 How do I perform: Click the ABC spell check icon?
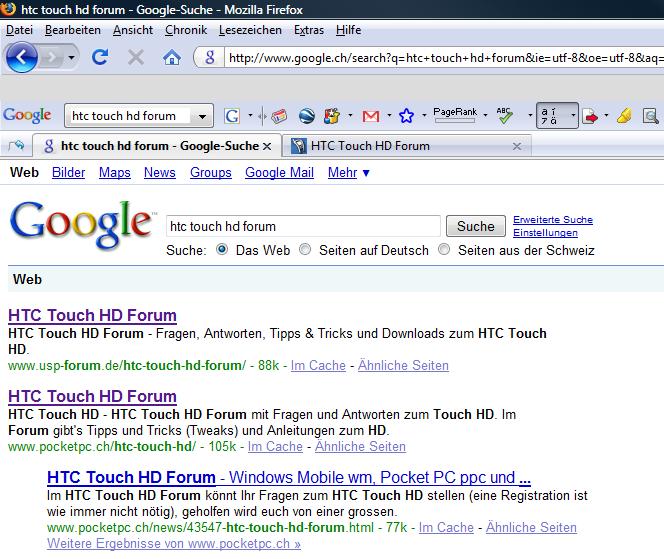[505, 116]
